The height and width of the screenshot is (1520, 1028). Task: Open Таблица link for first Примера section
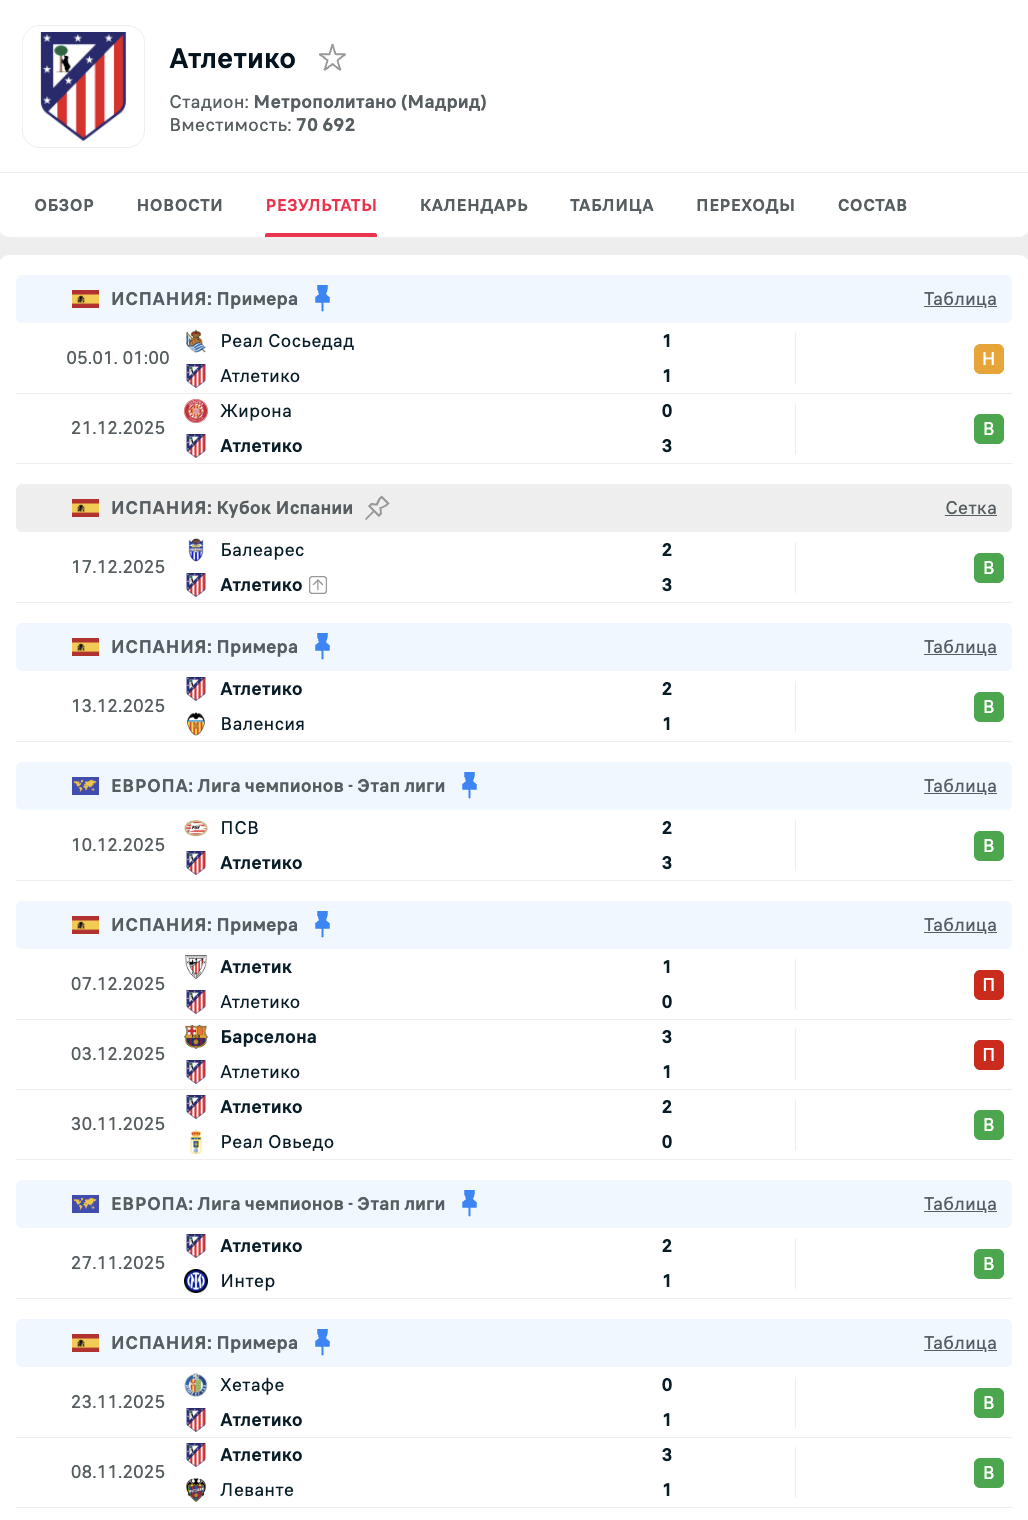coord(959,299)
